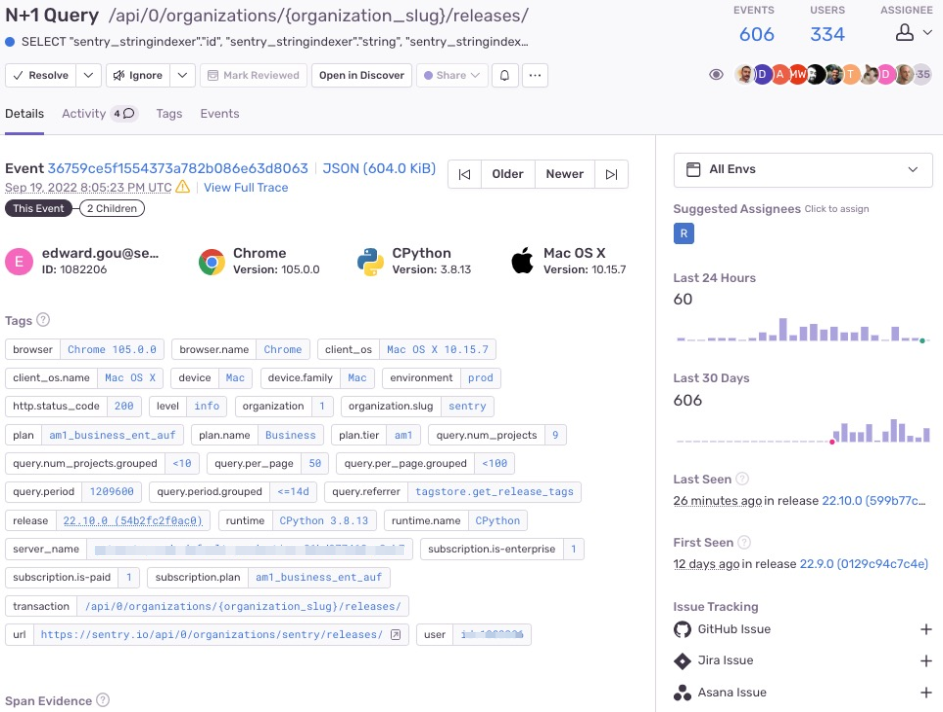
Task: Open first seen release 22.9.0 link
Action: 863,564
